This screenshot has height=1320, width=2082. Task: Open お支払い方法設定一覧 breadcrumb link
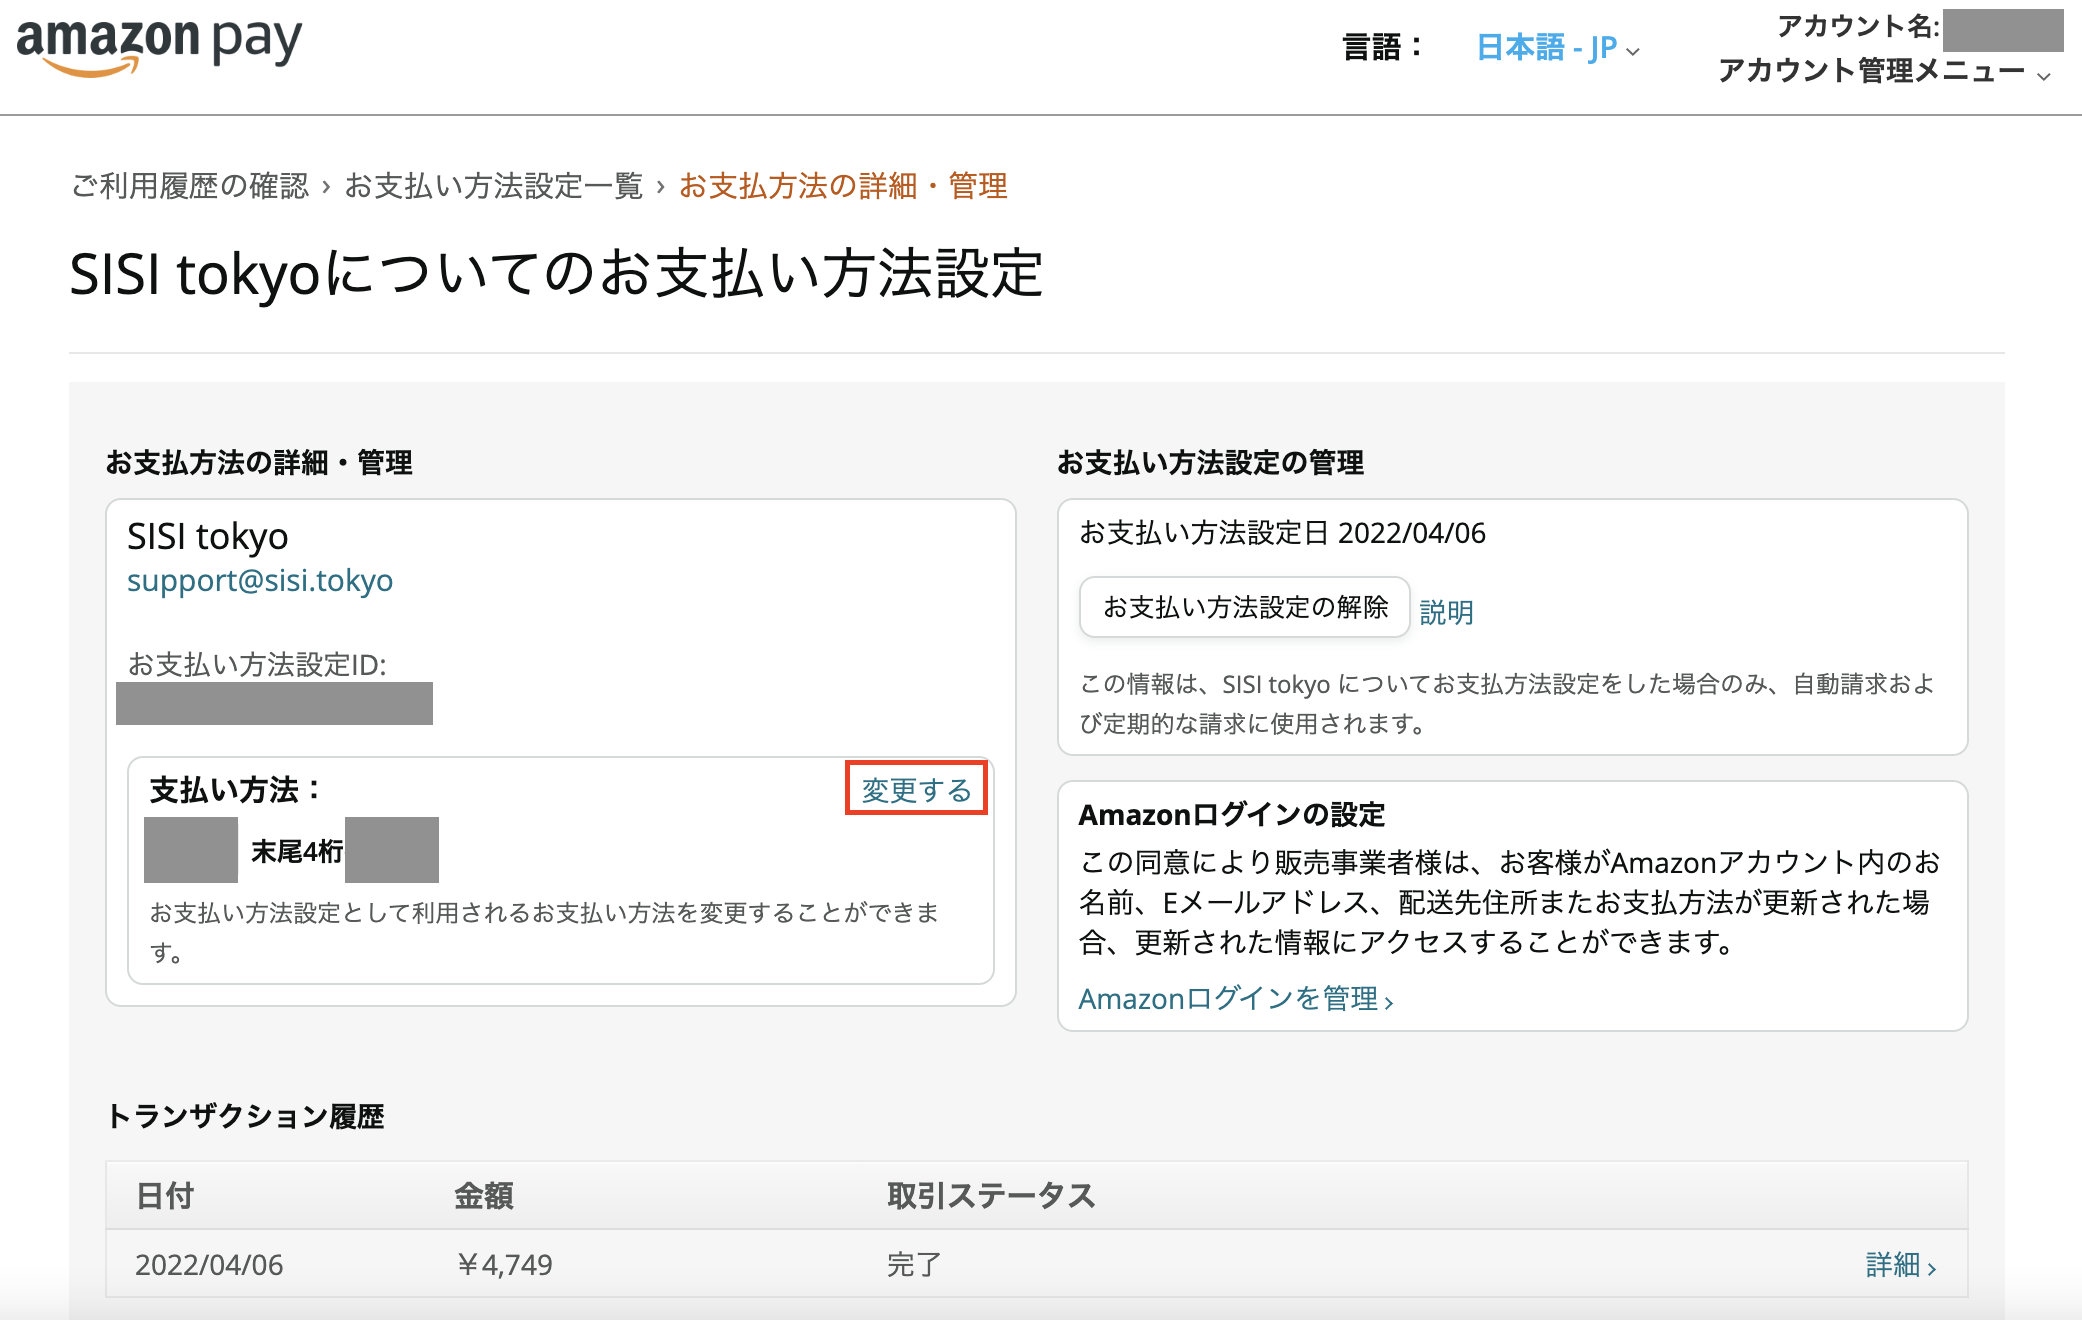(494, 186)
